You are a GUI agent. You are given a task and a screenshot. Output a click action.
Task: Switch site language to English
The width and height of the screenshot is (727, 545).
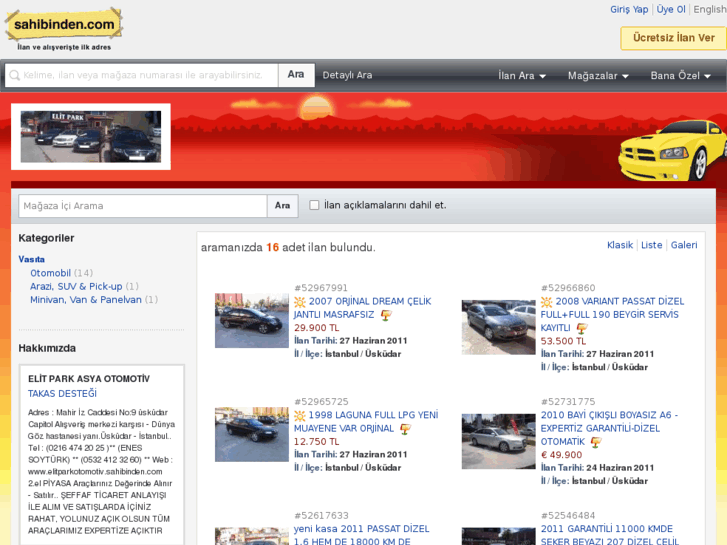click(710, 9)
